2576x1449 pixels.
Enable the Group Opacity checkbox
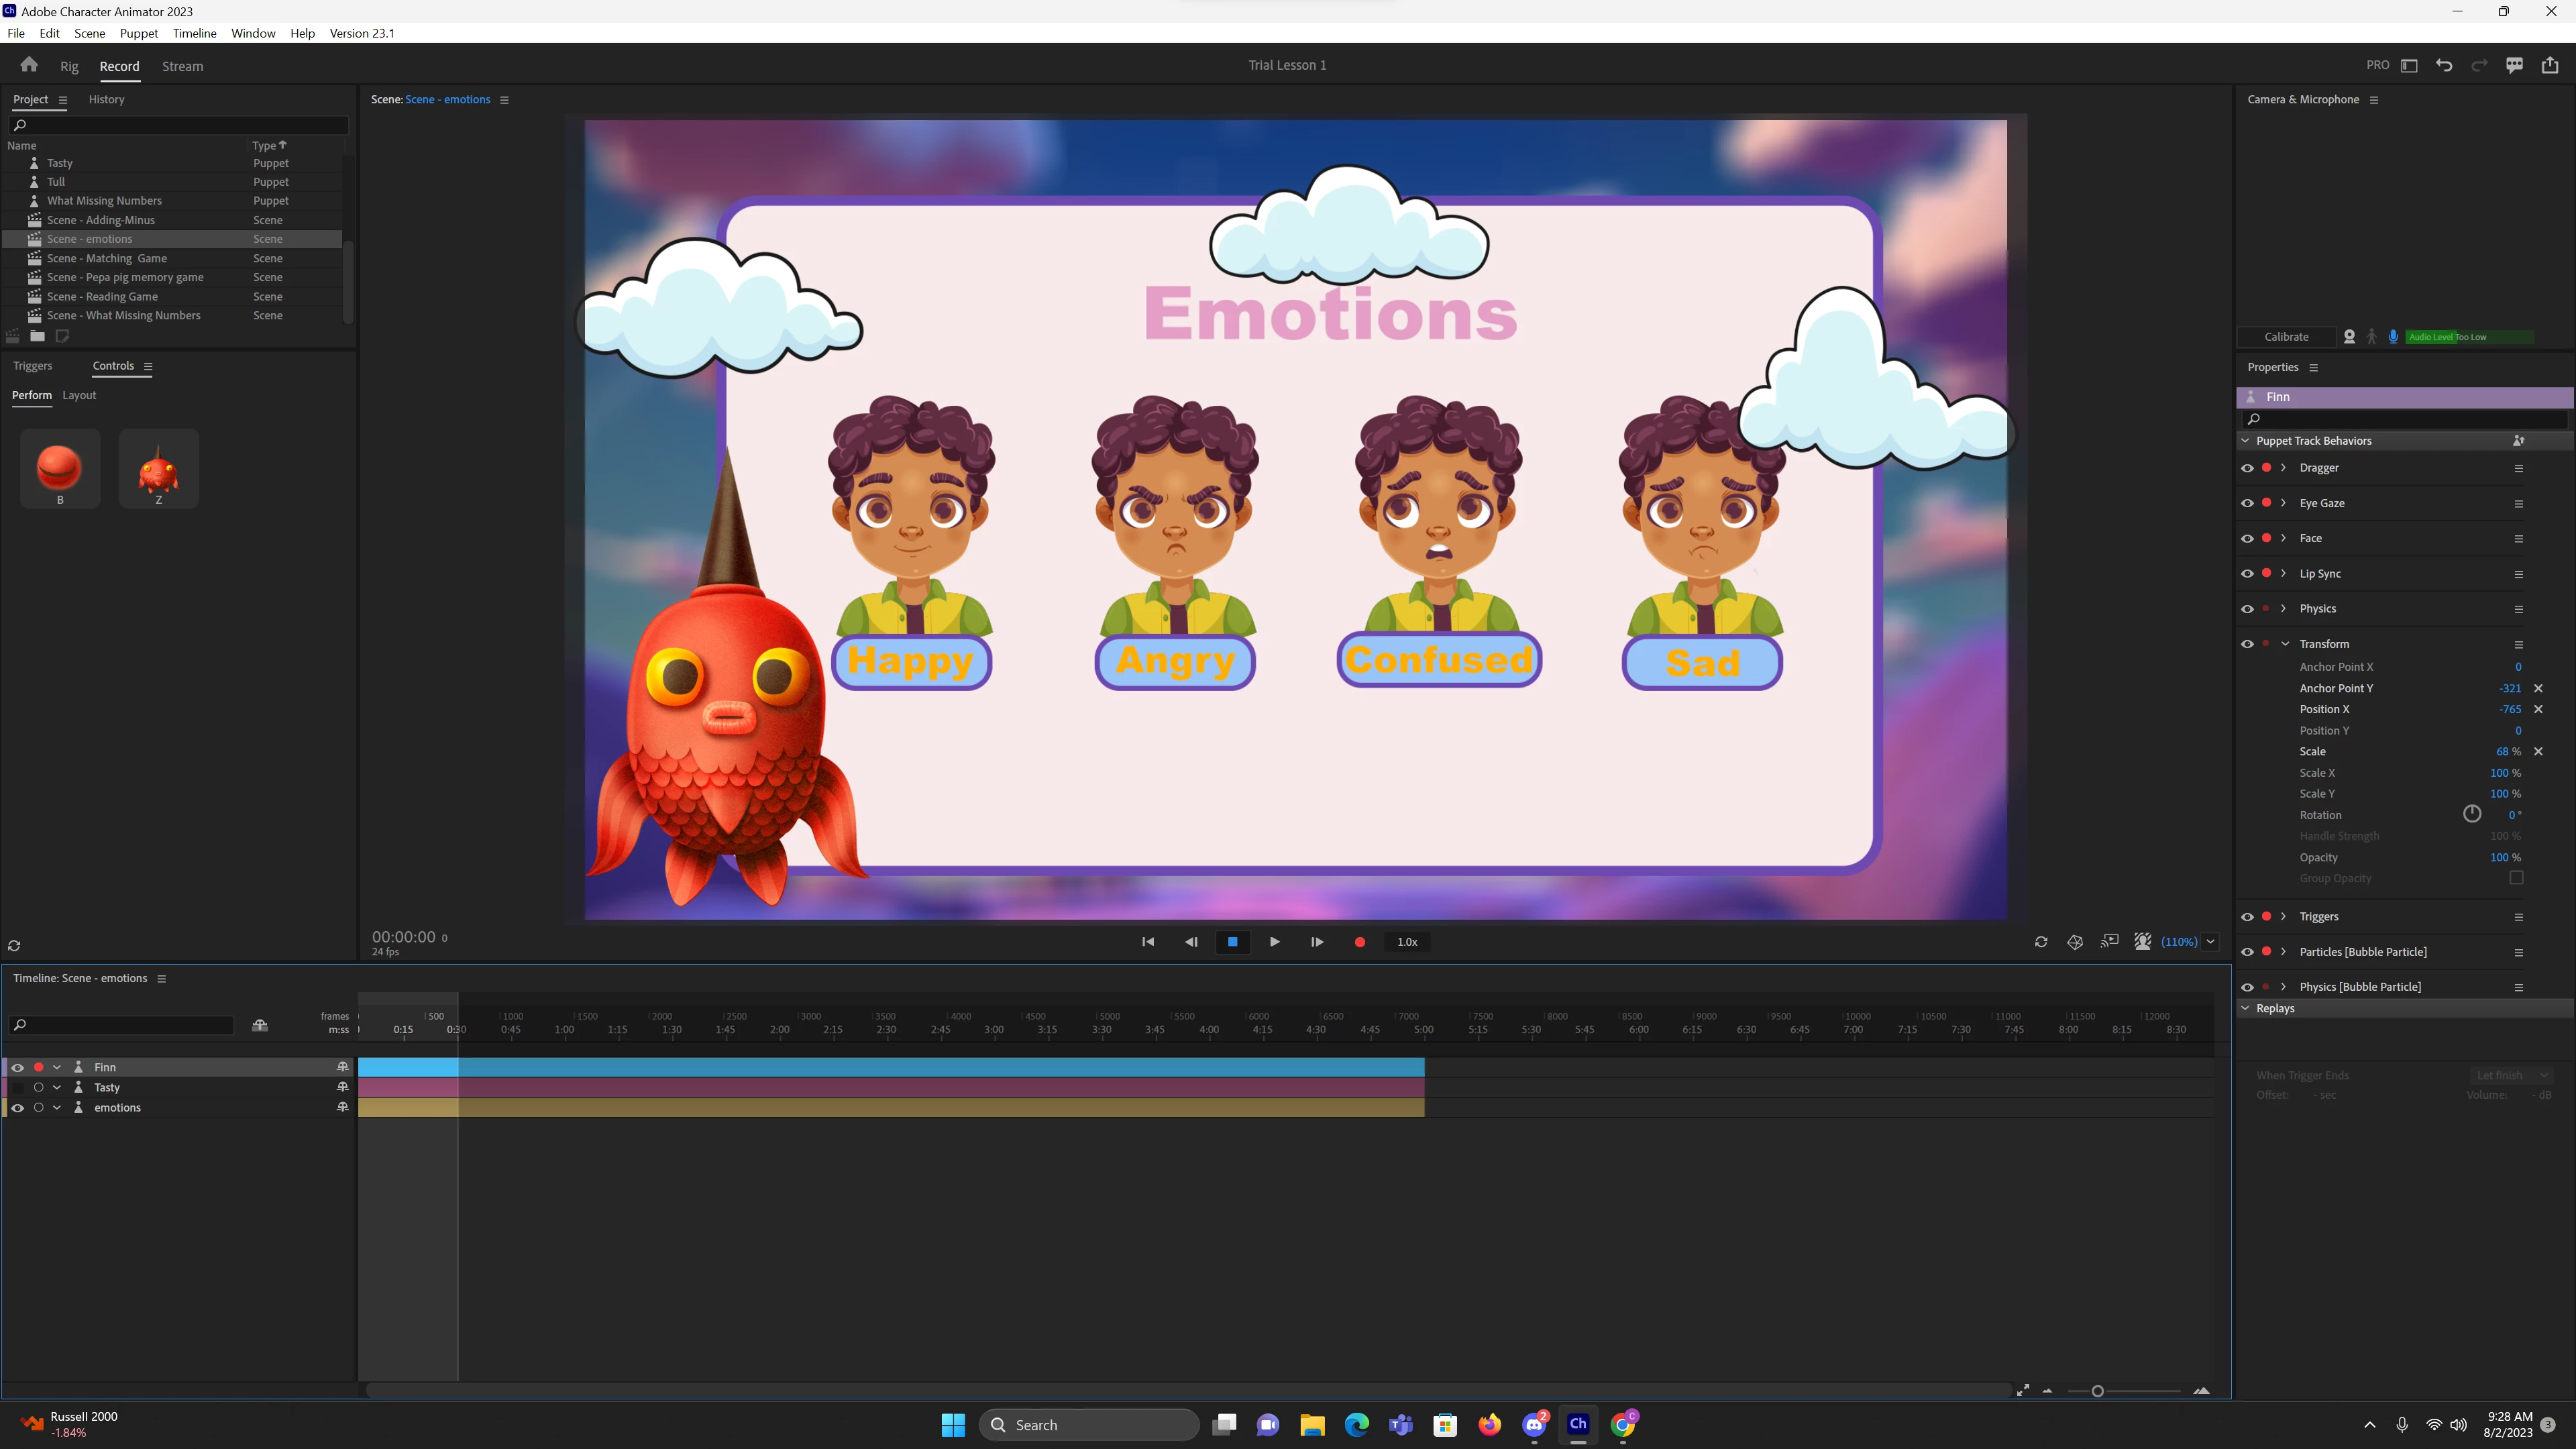click(x=2516, y=878)
